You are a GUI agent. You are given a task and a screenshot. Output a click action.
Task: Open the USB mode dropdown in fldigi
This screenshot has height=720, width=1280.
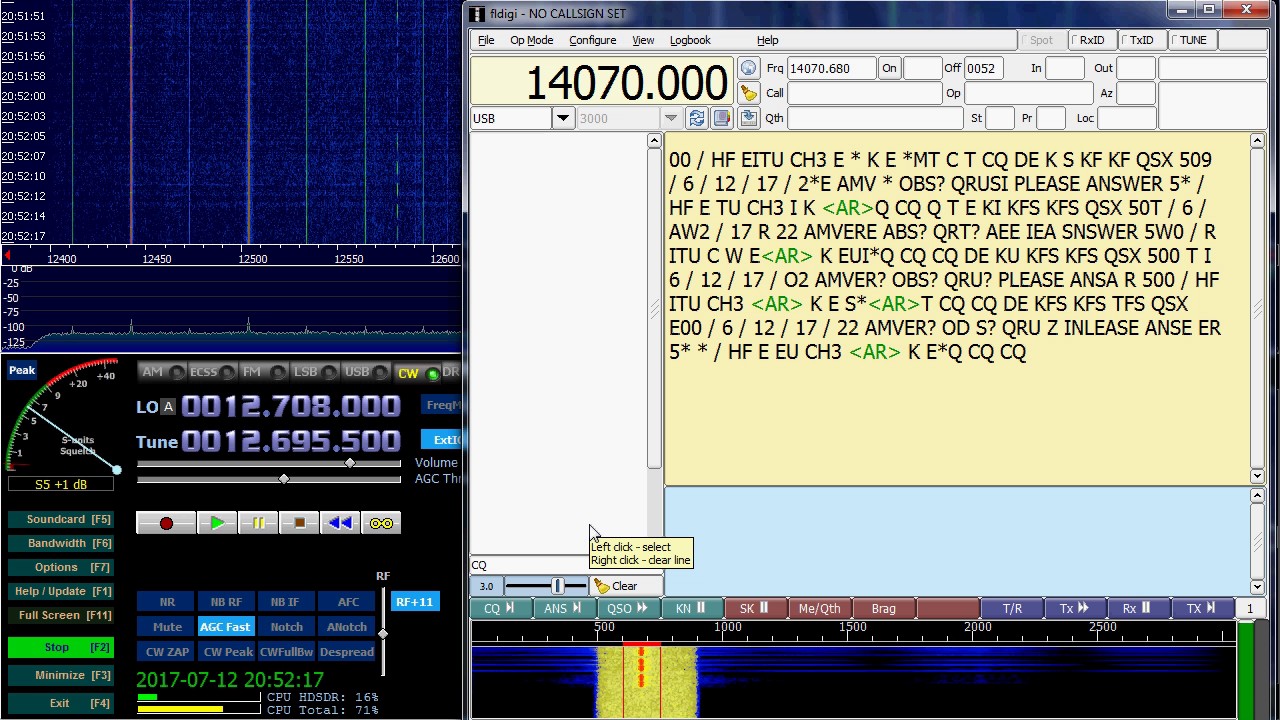point(563,118)
